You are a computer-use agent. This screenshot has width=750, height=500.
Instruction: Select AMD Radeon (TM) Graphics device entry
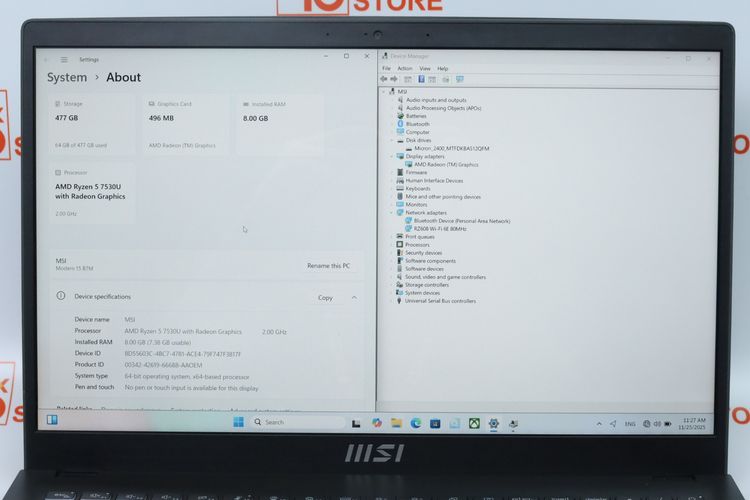coord(446,165)
